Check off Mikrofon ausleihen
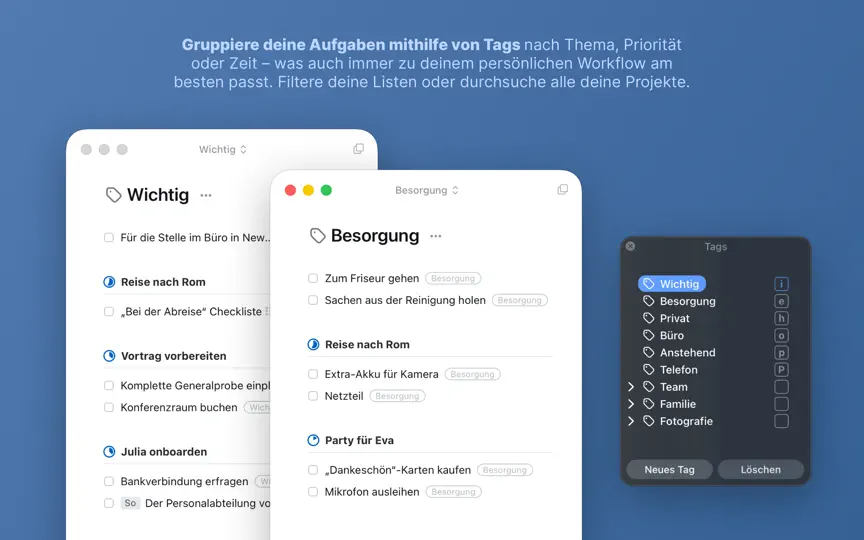 coord(313,492)
